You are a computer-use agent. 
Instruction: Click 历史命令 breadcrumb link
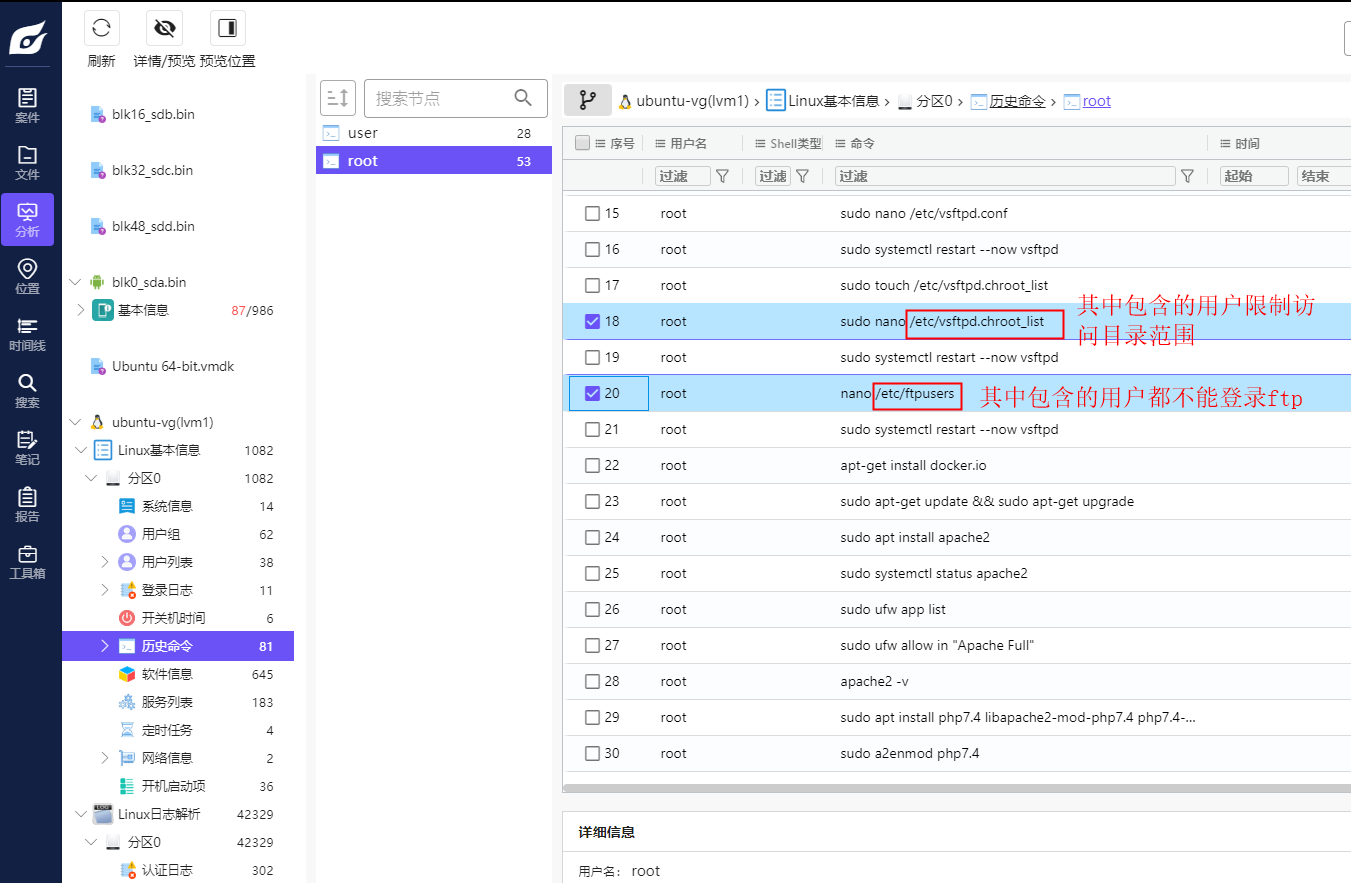tap(1017, 101)
